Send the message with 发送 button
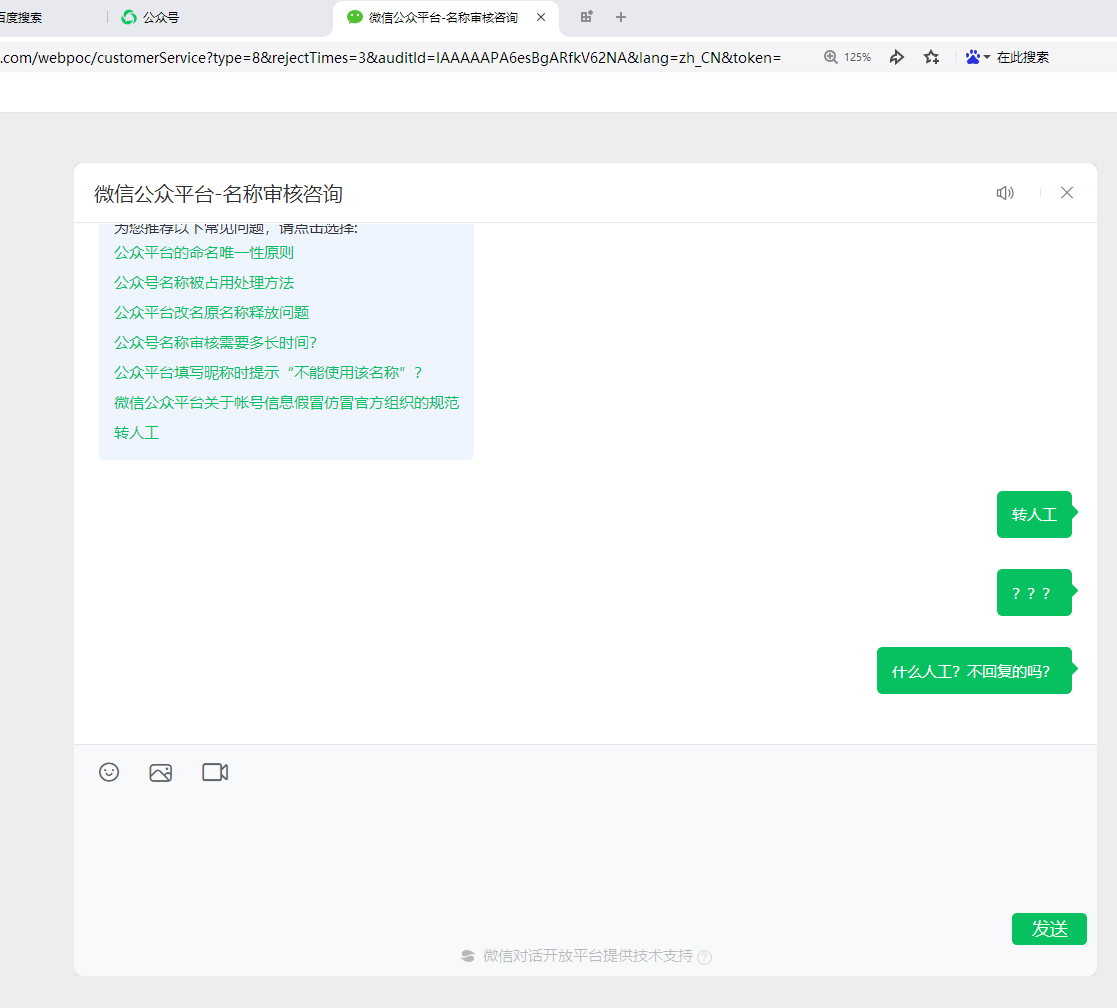Image resolution: width=1117 pixels, height=1008 pixels. coord(1049,929)
